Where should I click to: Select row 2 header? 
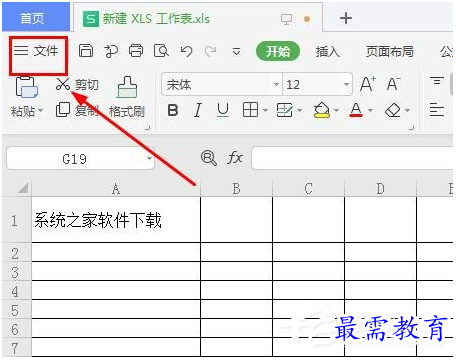click(16, 253)
